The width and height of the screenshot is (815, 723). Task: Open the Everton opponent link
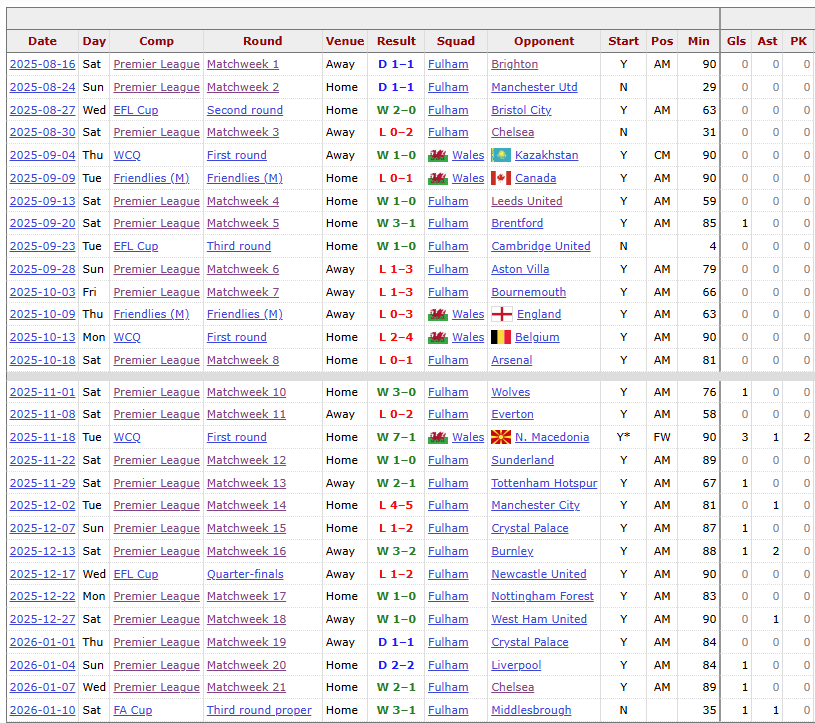(x=512, y=414)
